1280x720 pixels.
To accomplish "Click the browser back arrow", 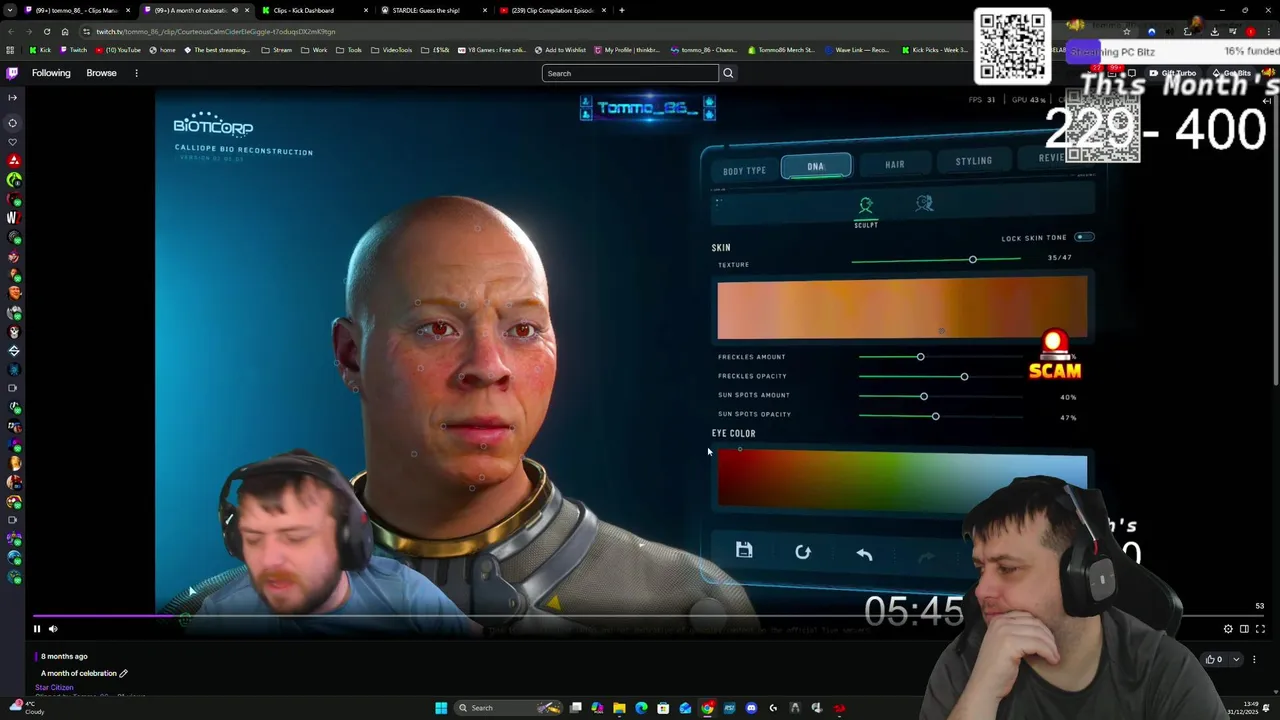I will pos(10,31).
